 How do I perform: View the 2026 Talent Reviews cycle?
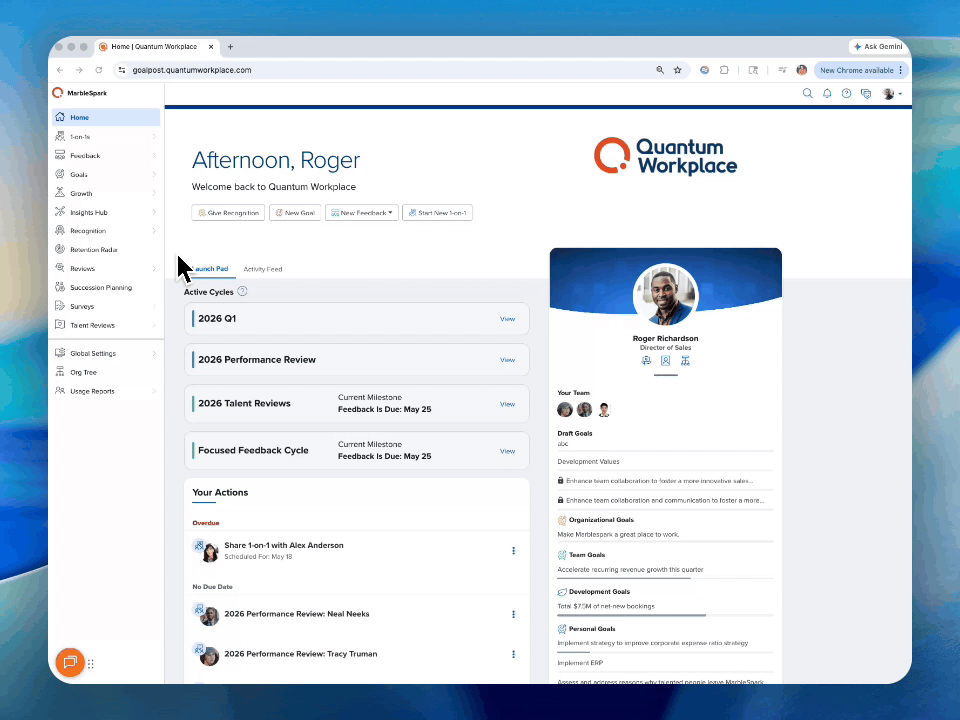click(x=508, y=404)
